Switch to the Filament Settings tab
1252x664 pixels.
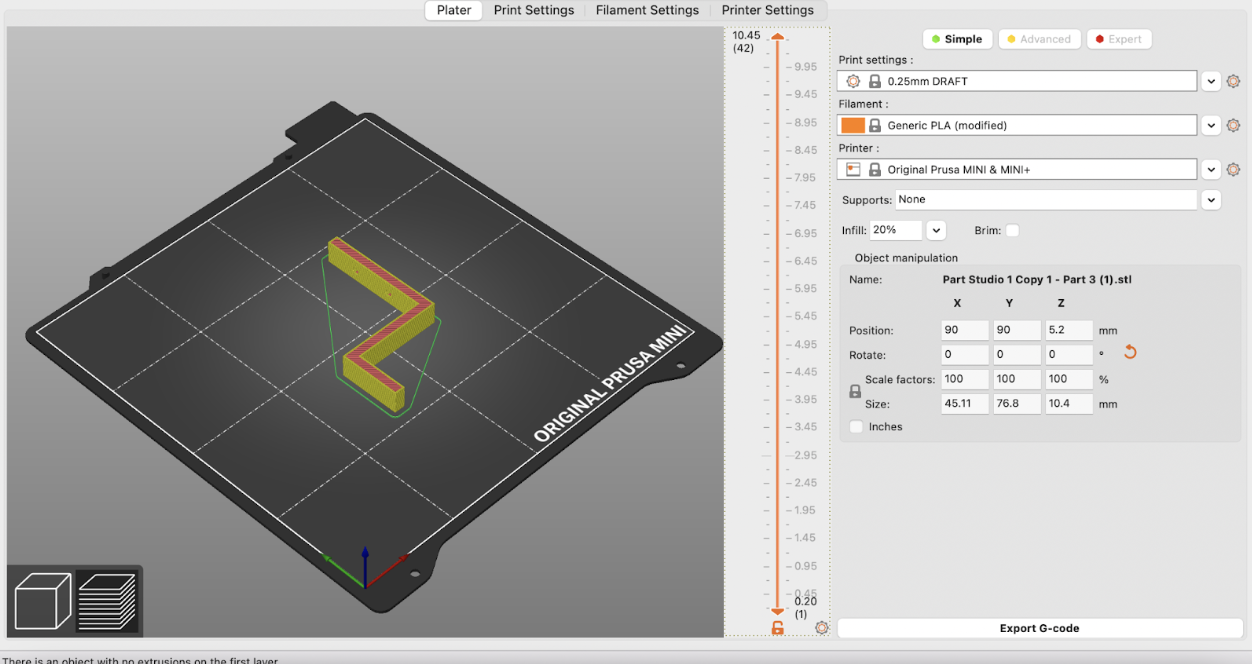[x=647, y=10]
